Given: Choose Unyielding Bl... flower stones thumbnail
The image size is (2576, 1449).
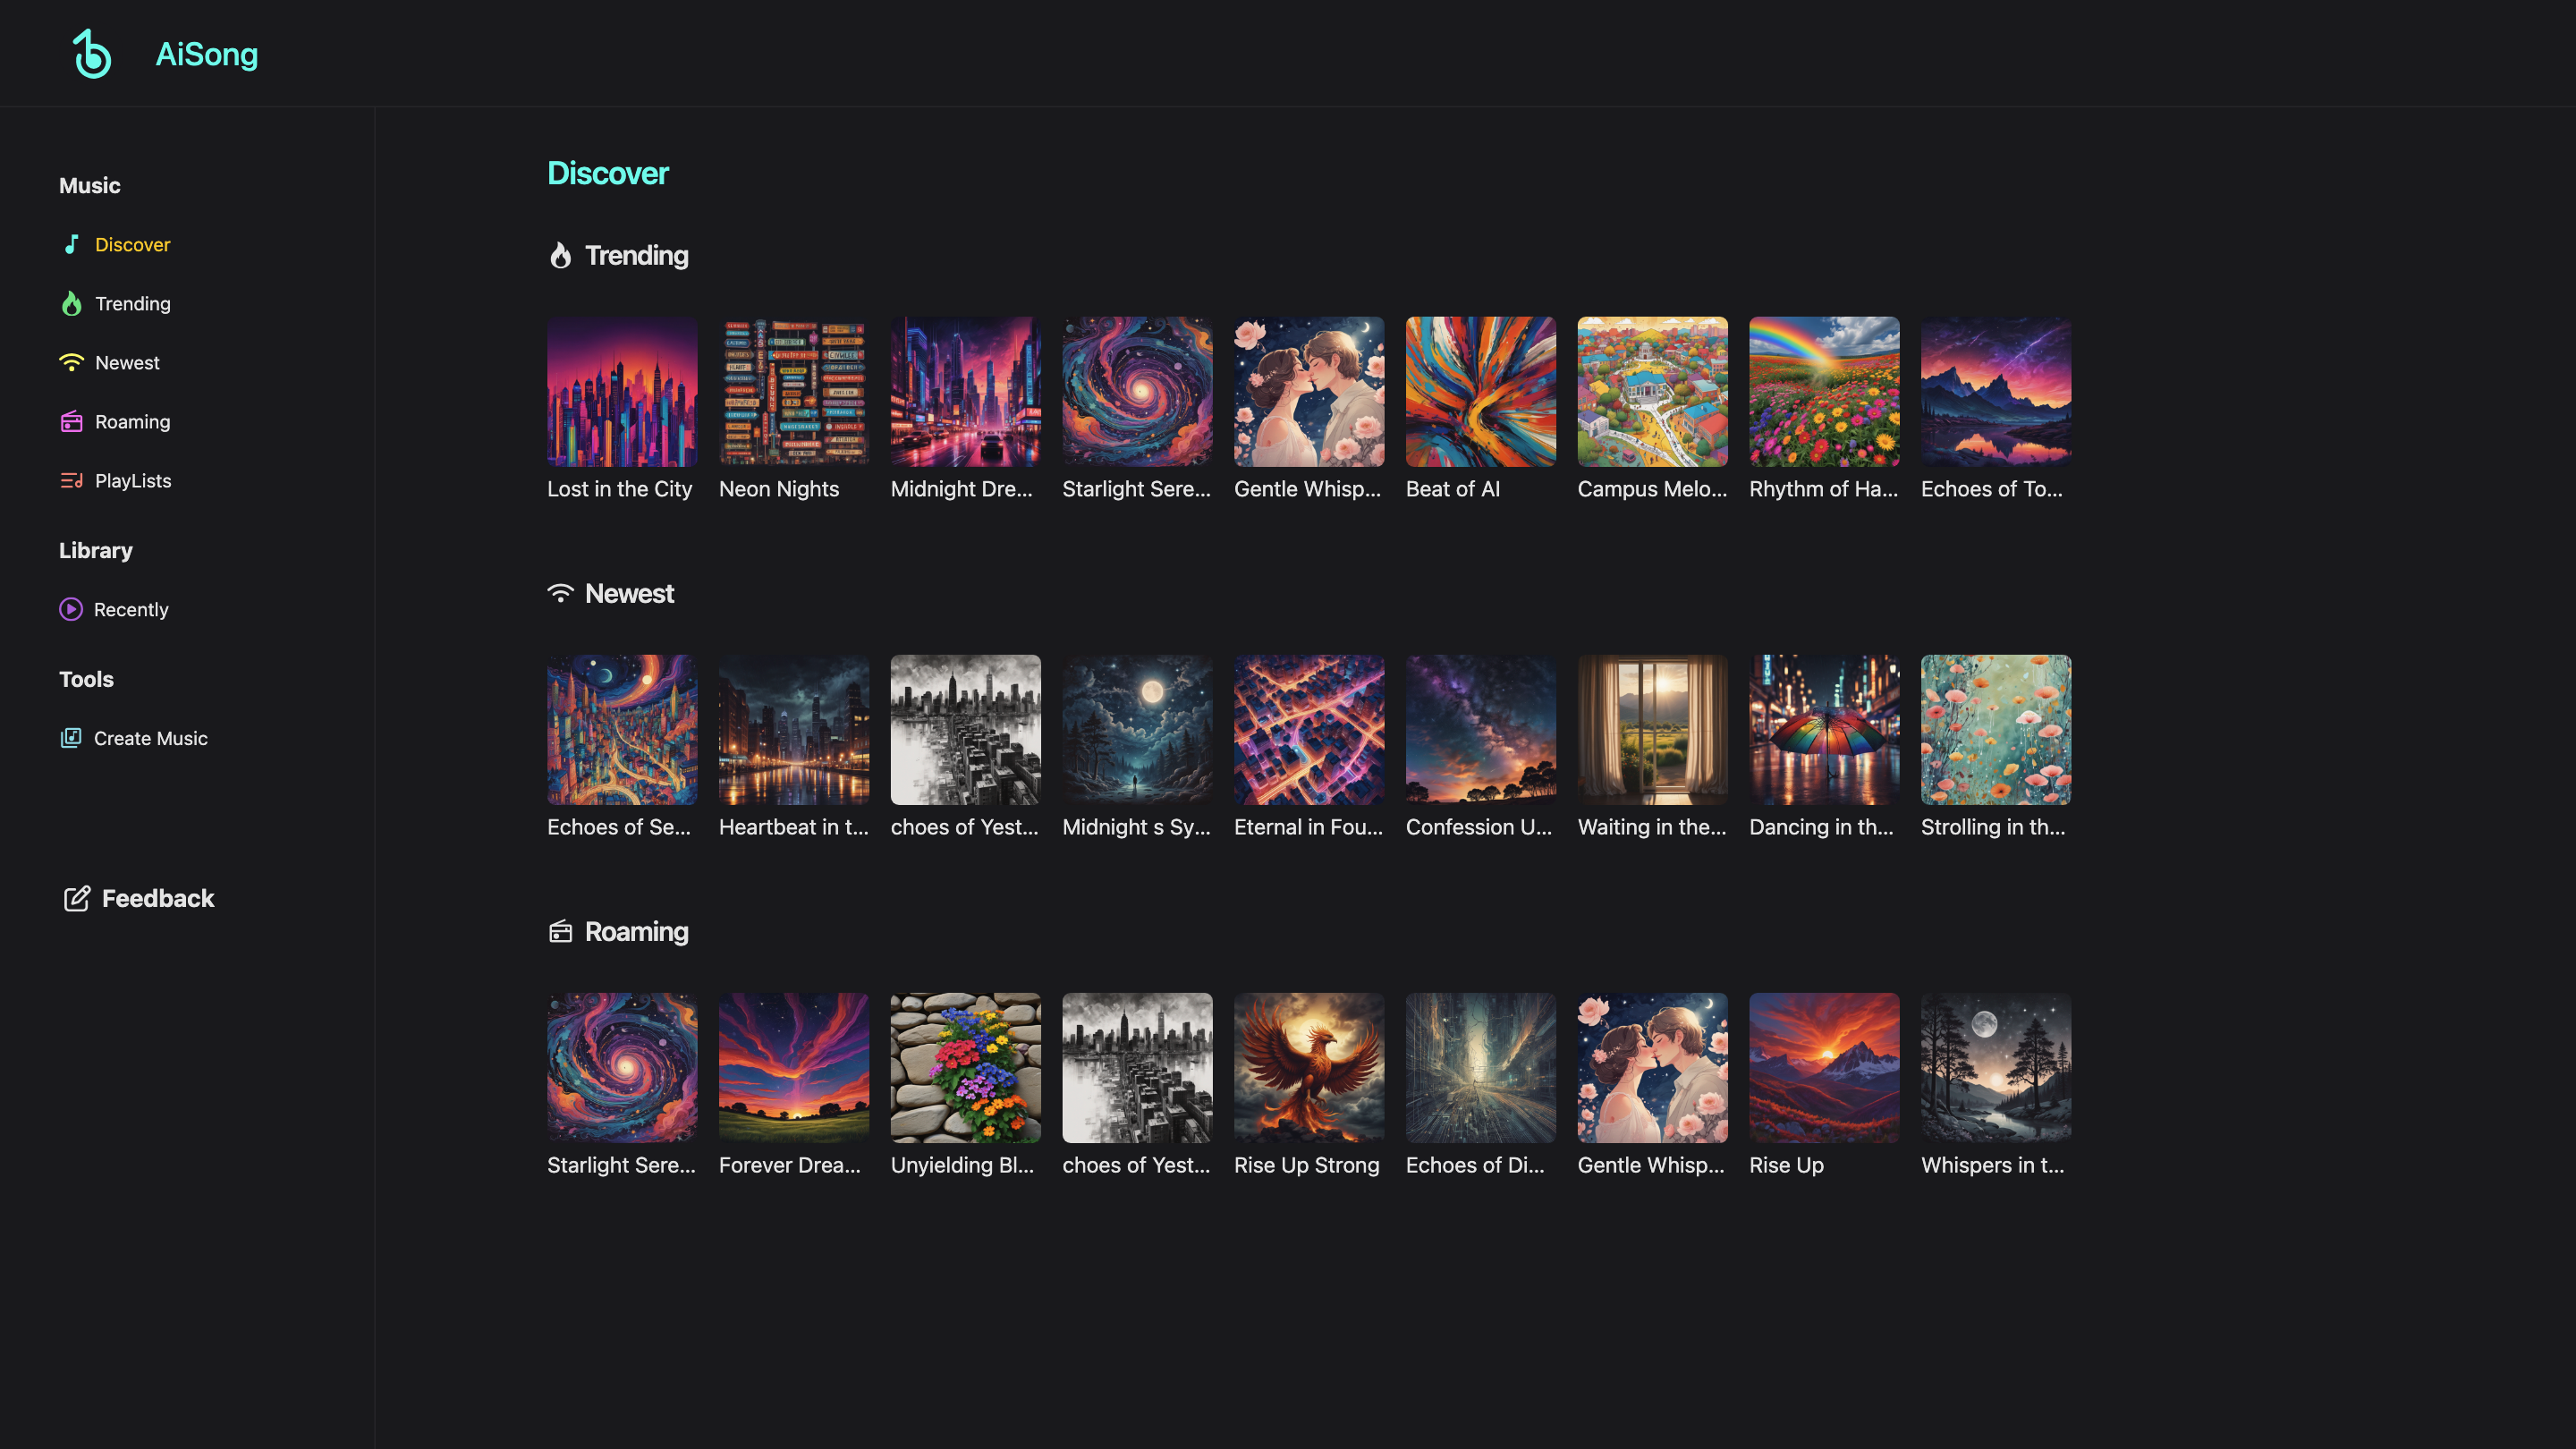Looking at the screenshot, I should [x=965, y=1067].
